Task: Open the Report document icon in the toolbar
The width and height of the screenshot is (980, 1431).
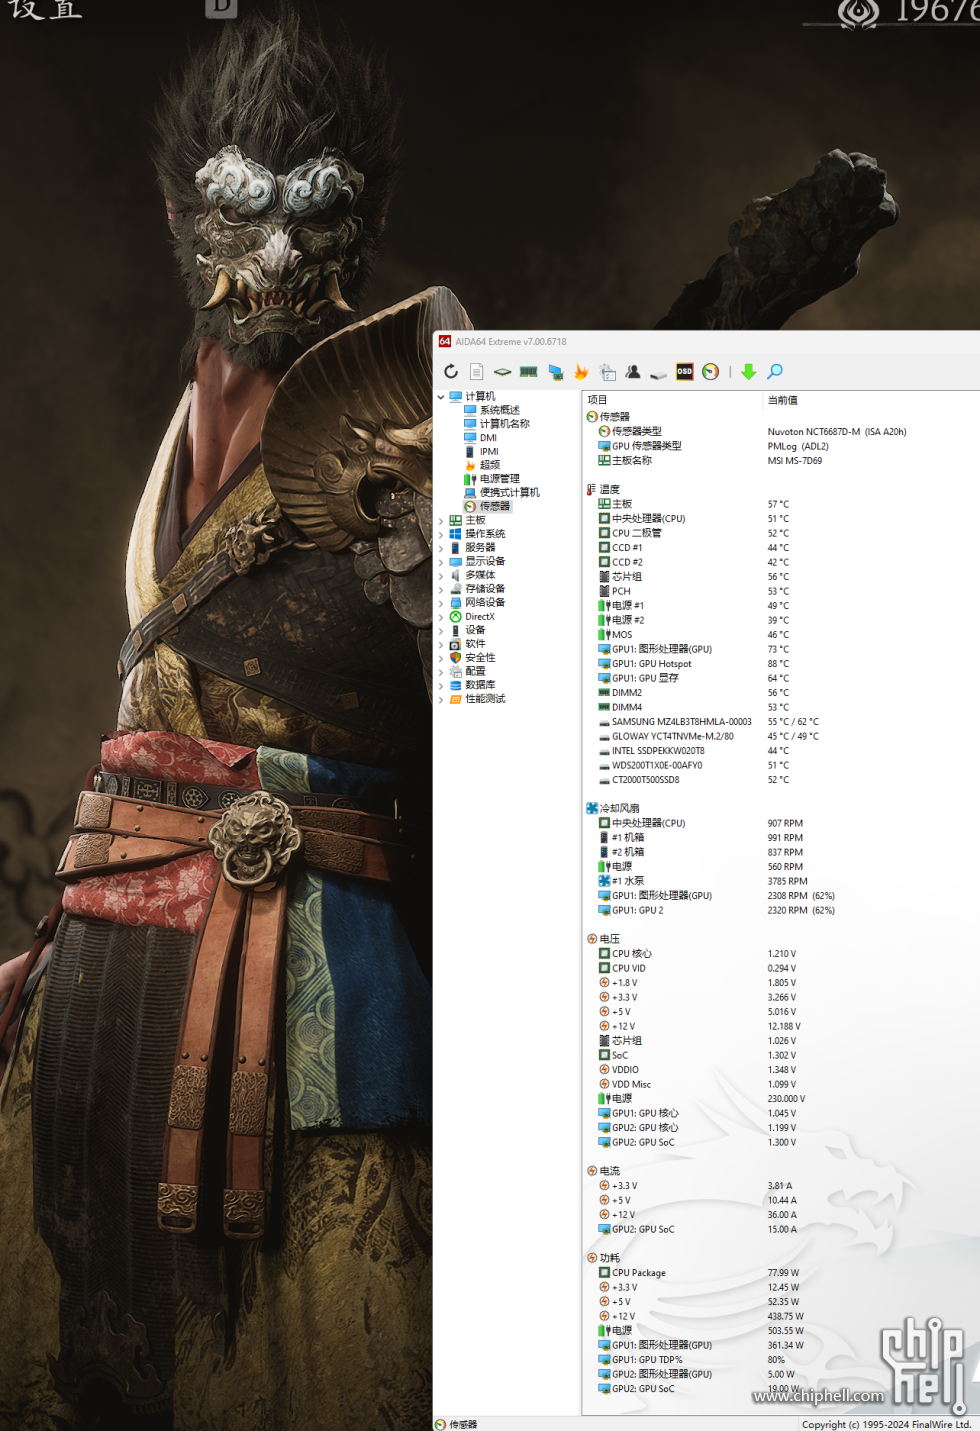Action: (477, 372)
